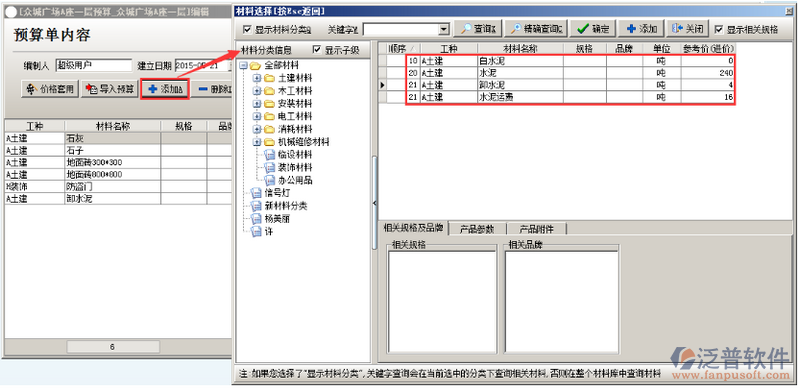Click the 编制人 input field
Viewport: 800px width, 391px height.
[94, 65]
